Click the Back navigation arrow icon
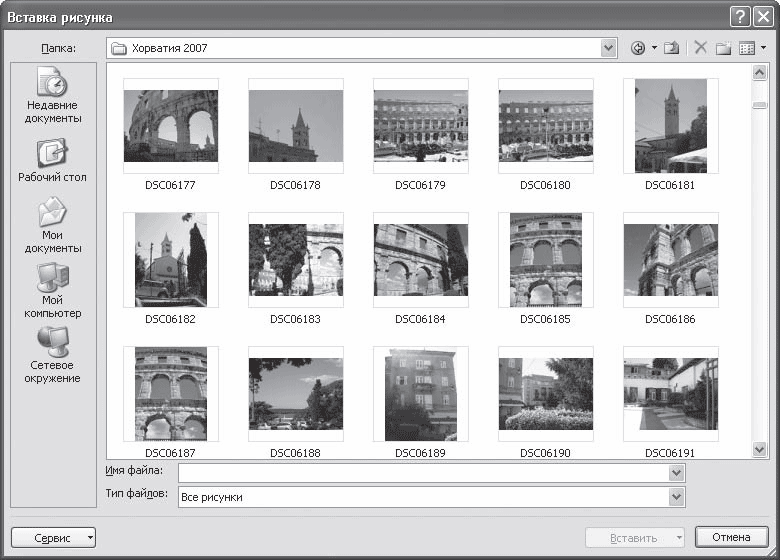 [x=638, y=48]
